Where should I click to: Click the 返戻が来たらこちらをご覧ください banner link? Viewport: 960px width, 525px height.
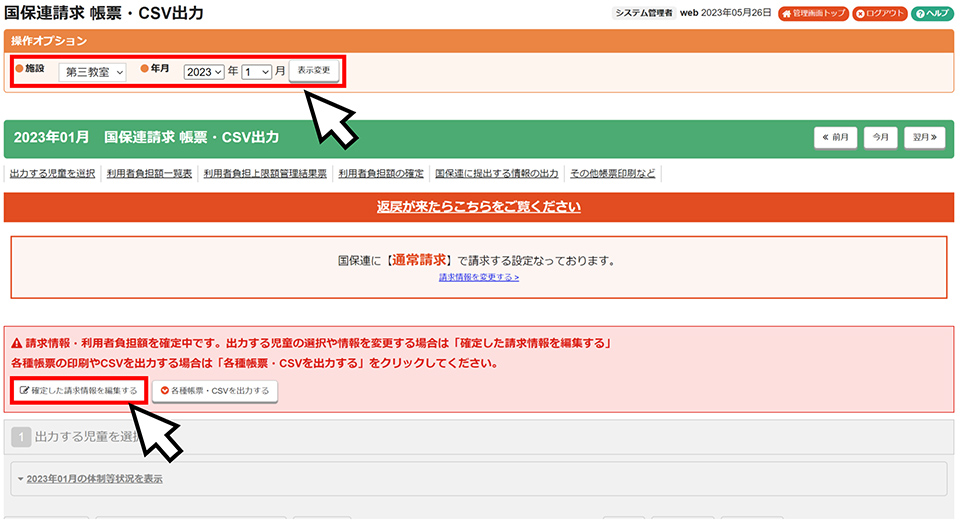click(479, 207)
